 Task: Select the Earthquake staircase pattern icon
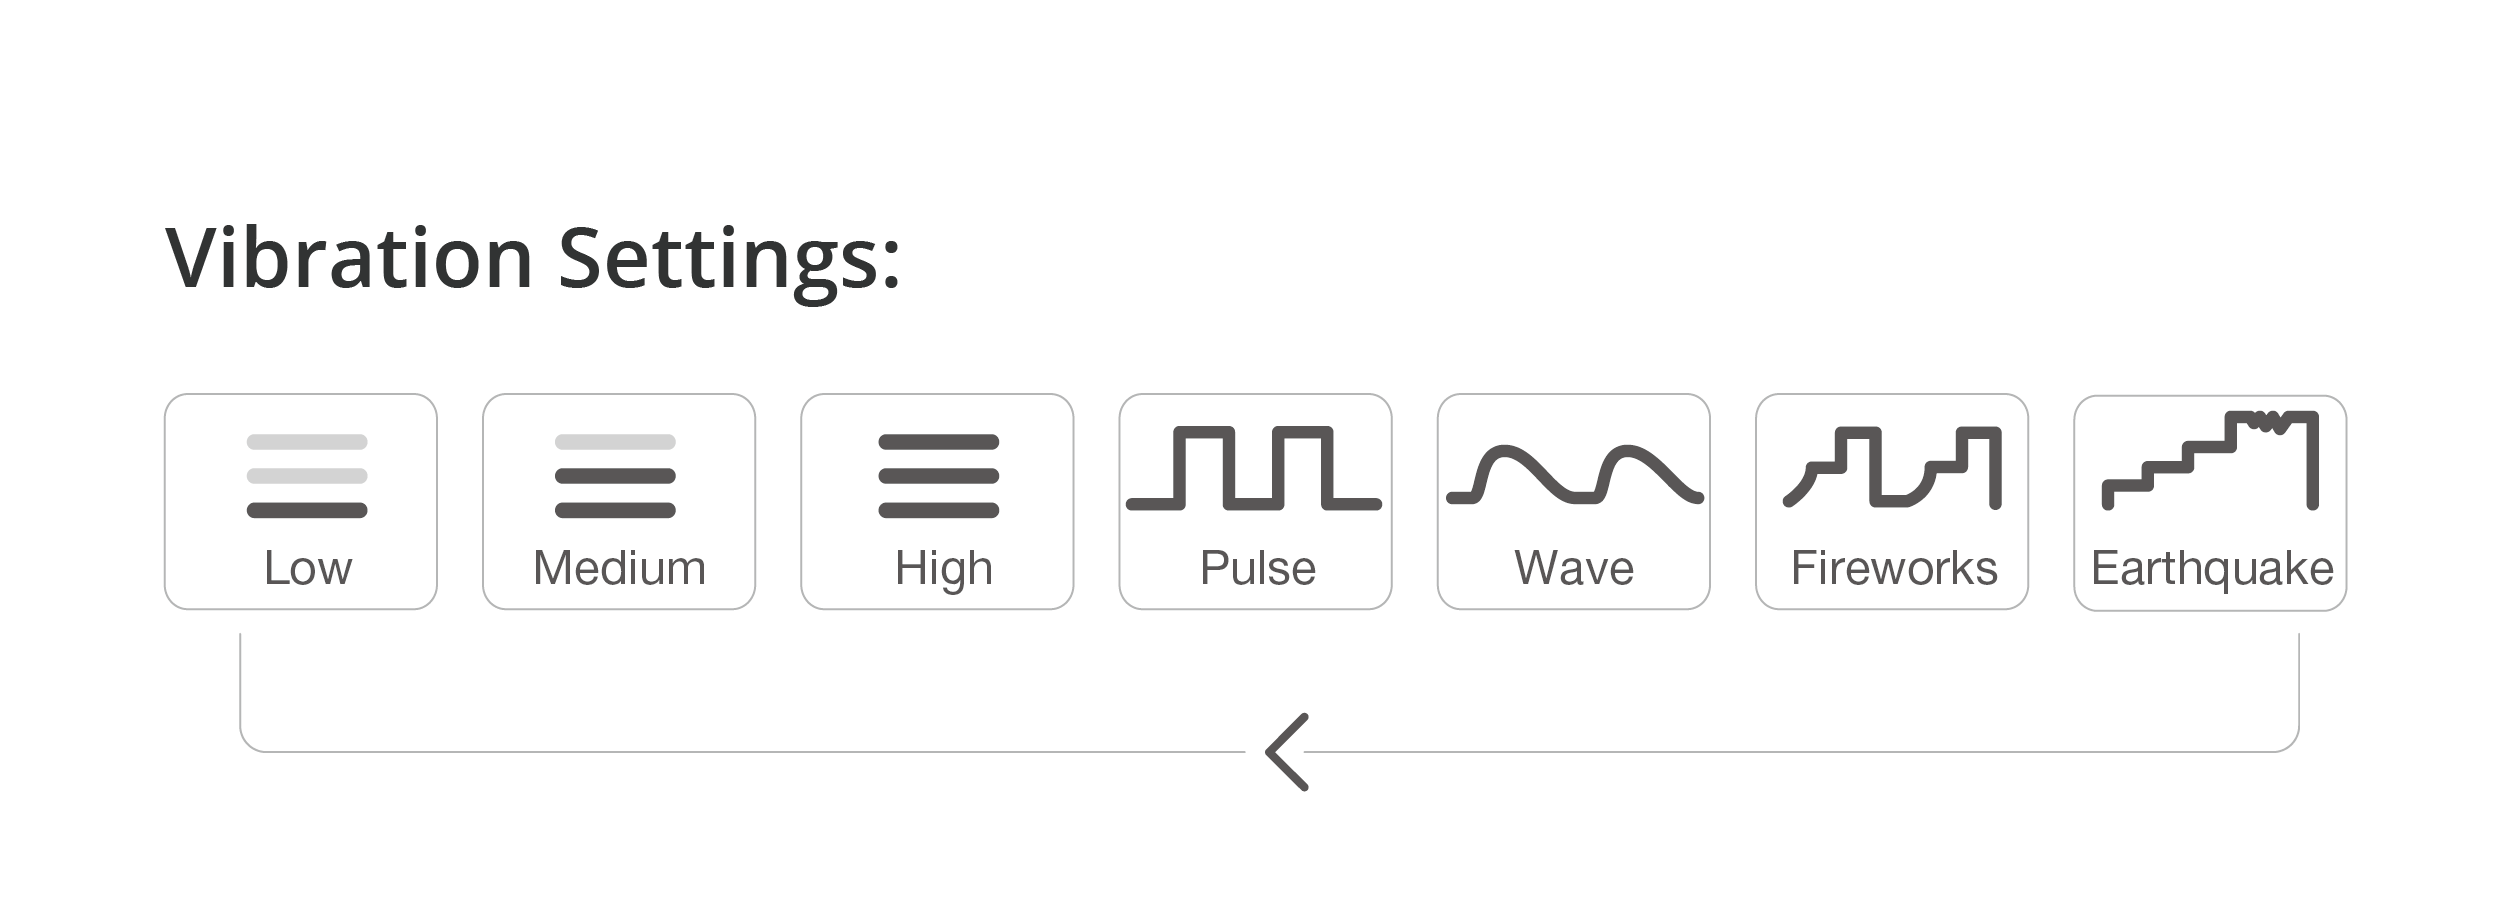[2211, 461]
